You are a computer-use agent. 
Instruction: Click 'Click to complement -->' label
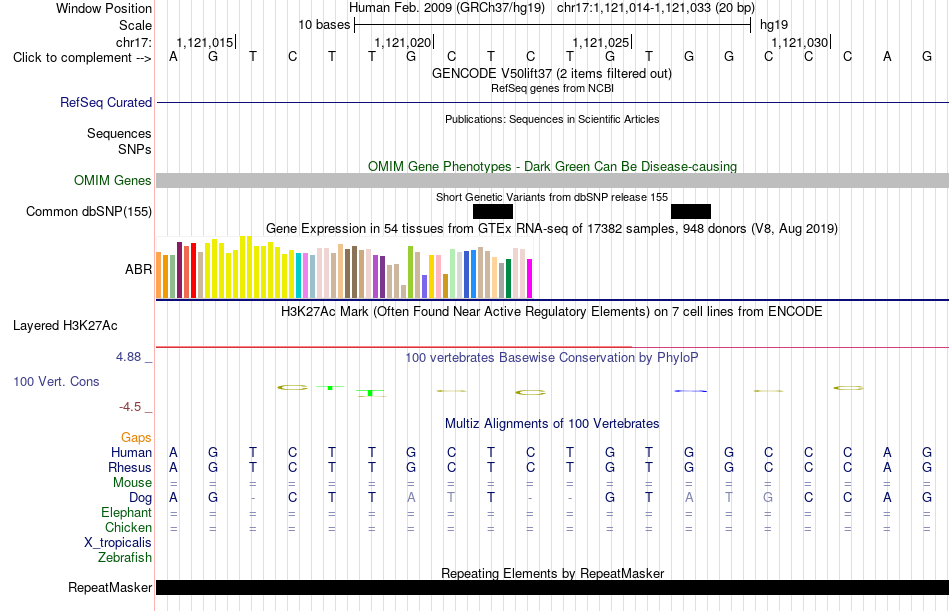click(x=82, y=58)
